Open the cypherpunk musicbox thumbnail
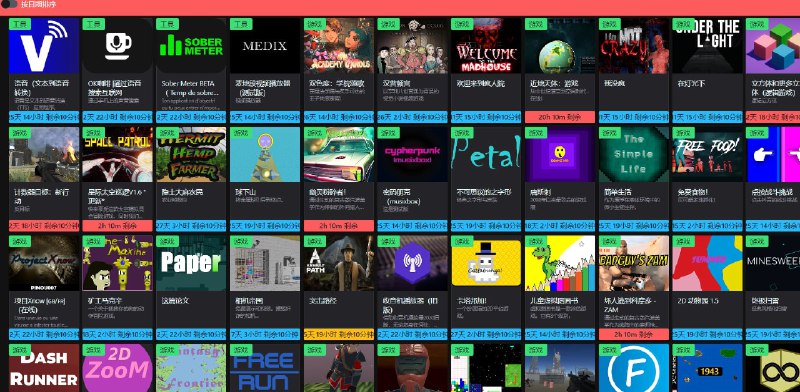 pyautogui.click(x=413, y=154)
